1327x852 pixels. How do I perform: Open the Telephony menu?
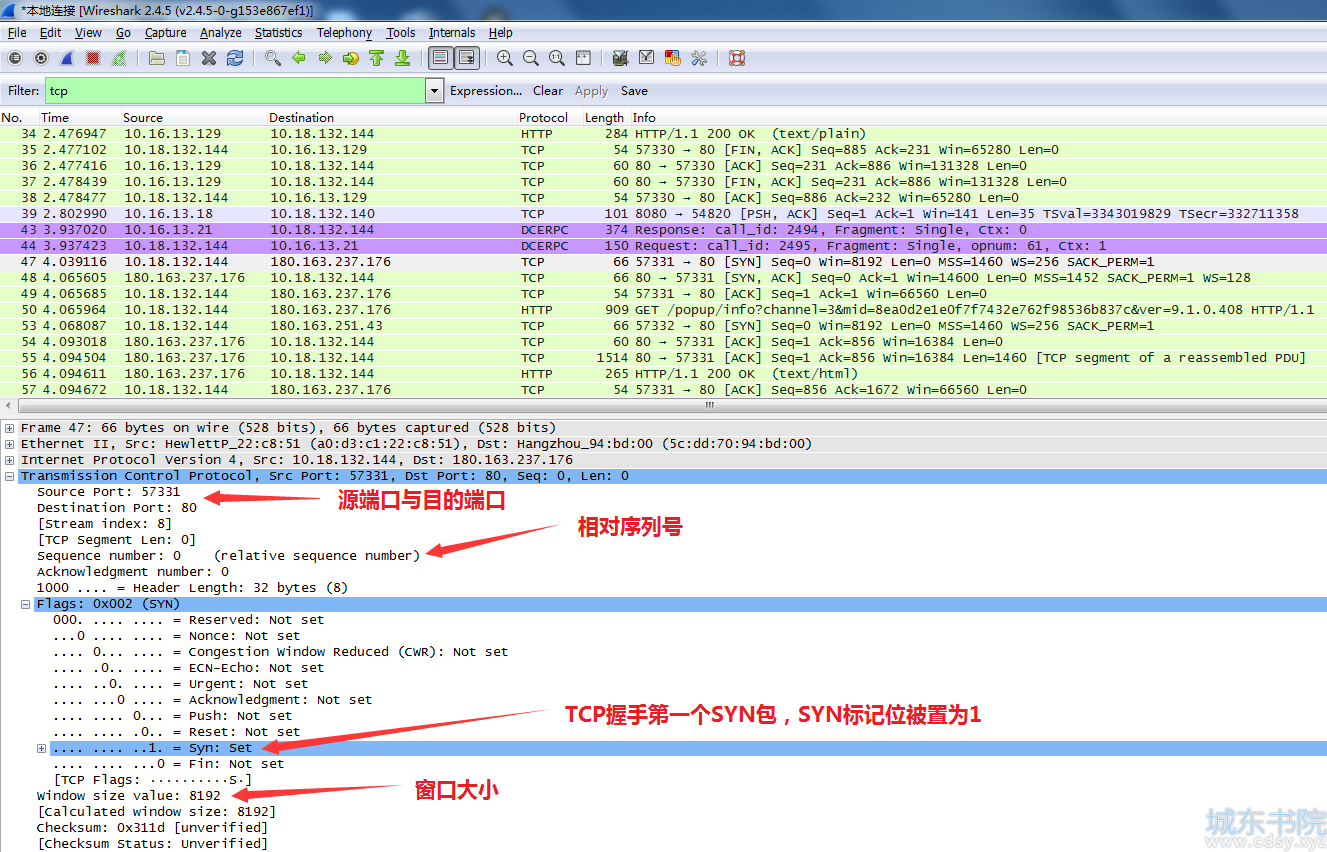point(344,33)
